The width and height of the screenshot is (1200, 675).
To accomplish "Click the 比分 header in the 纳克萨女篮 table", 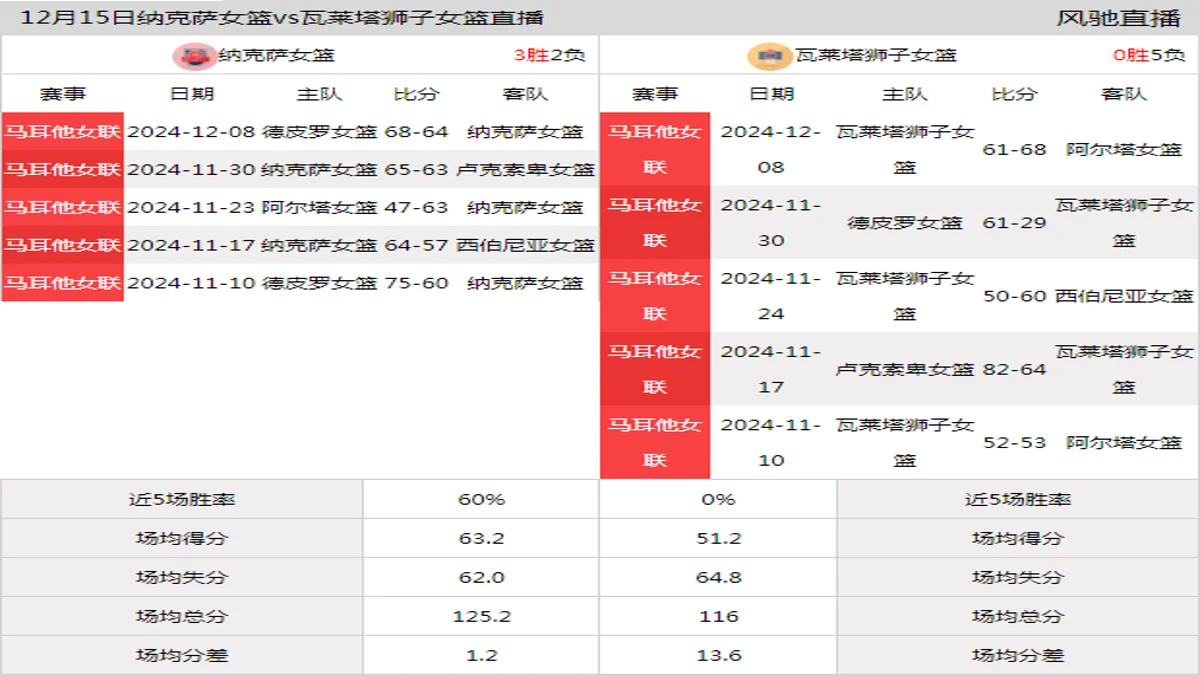I will [417, 94].
